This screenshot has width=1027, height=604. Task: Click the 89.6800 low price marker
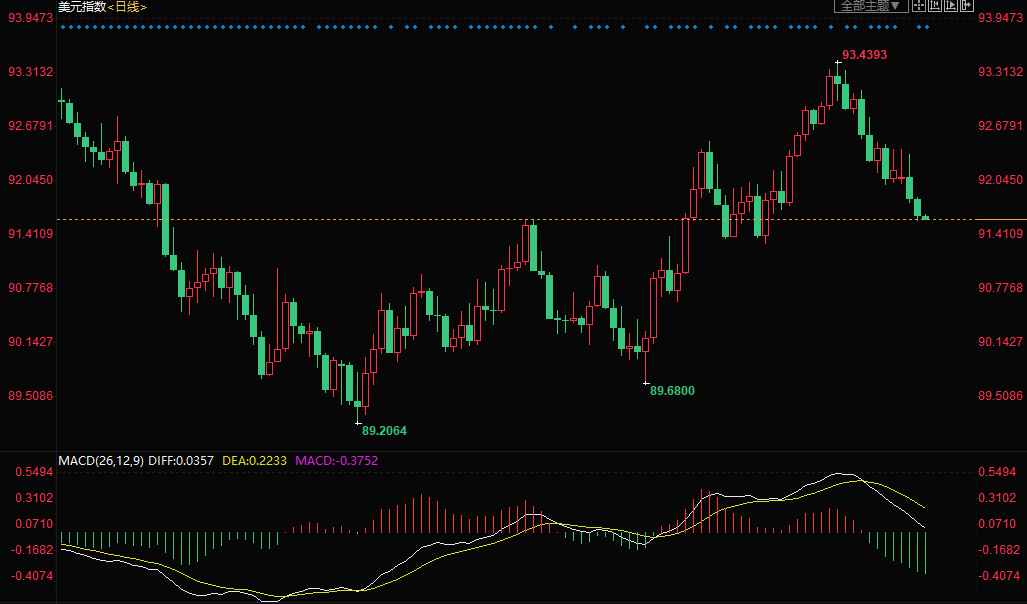[672, 390]
